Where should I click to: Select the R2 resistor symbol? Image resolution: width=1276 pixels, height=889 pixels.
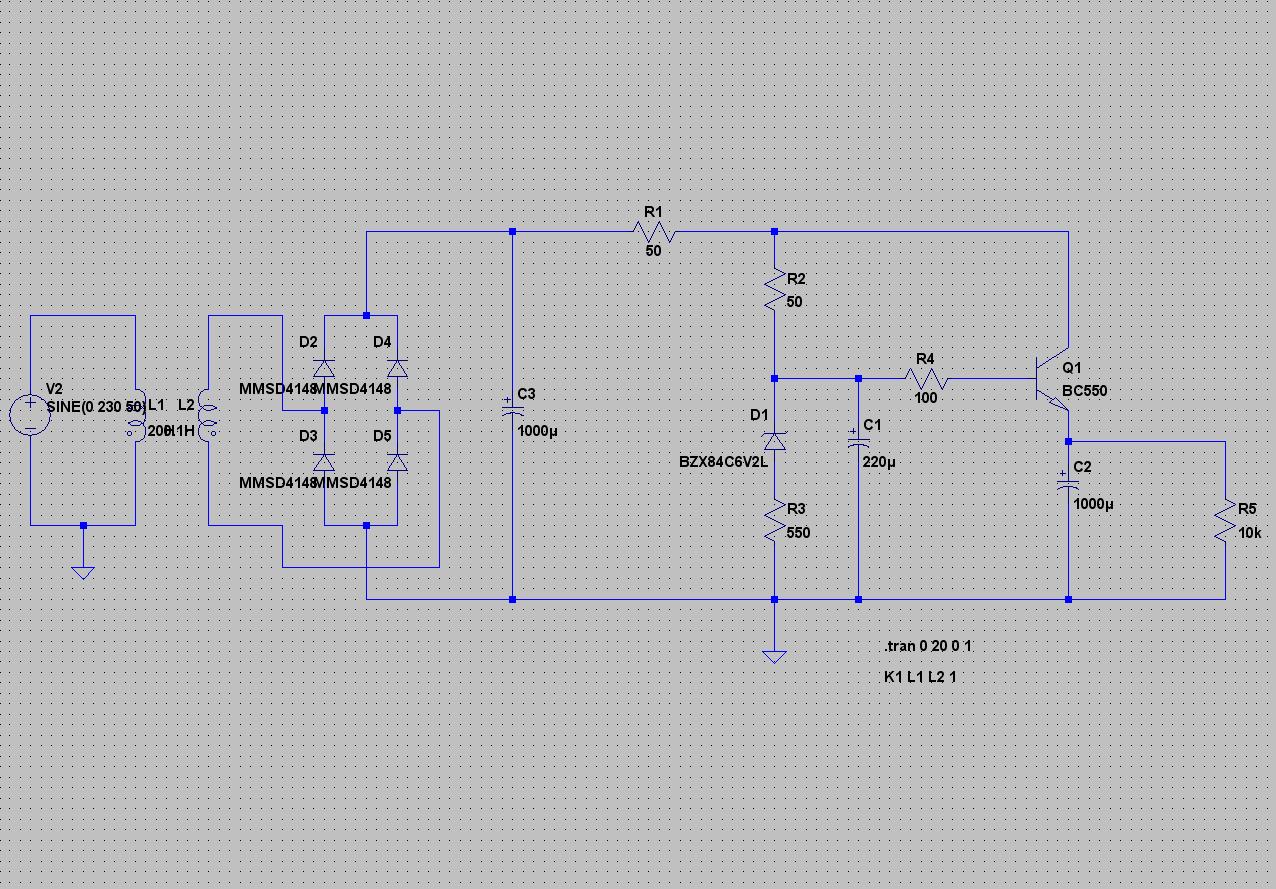click(x=775, y=290)
